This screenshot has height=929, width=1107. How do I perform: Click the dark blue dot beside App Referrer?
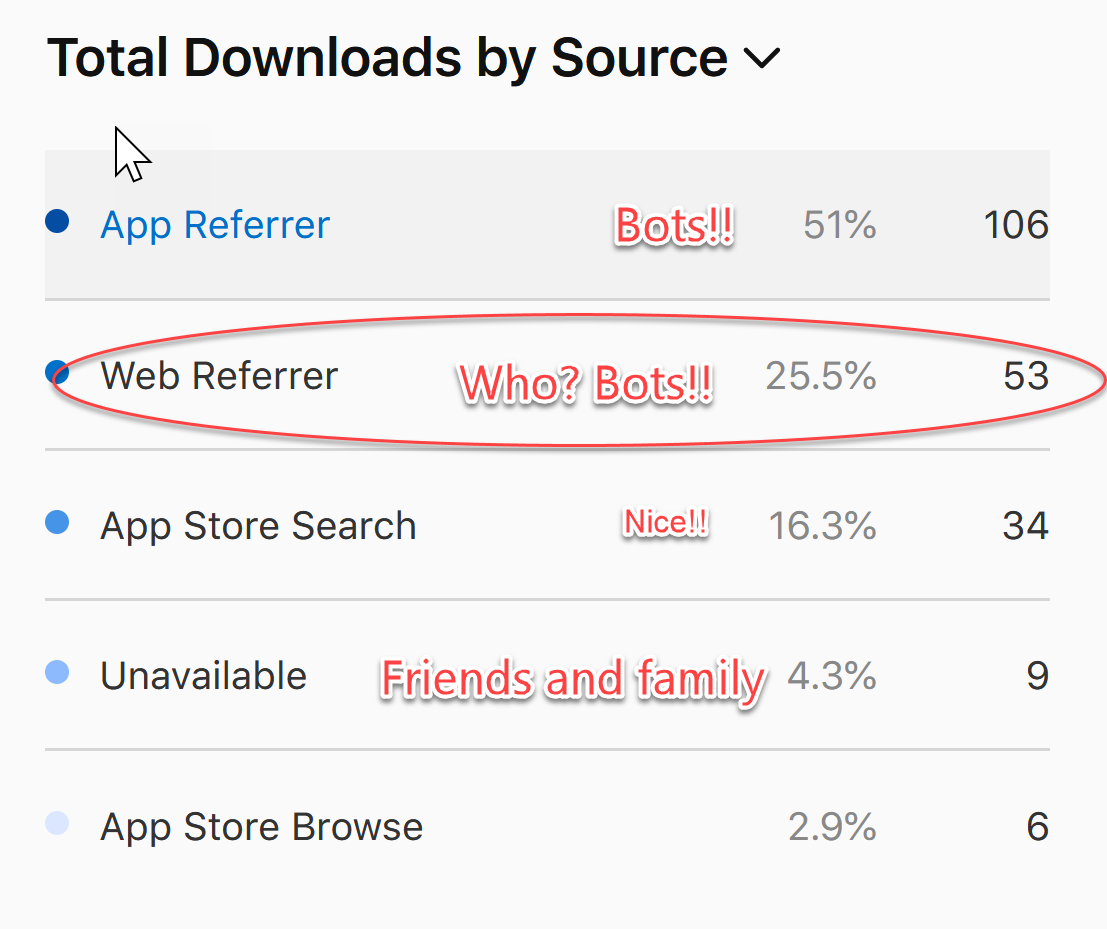(x=58, y=222)
